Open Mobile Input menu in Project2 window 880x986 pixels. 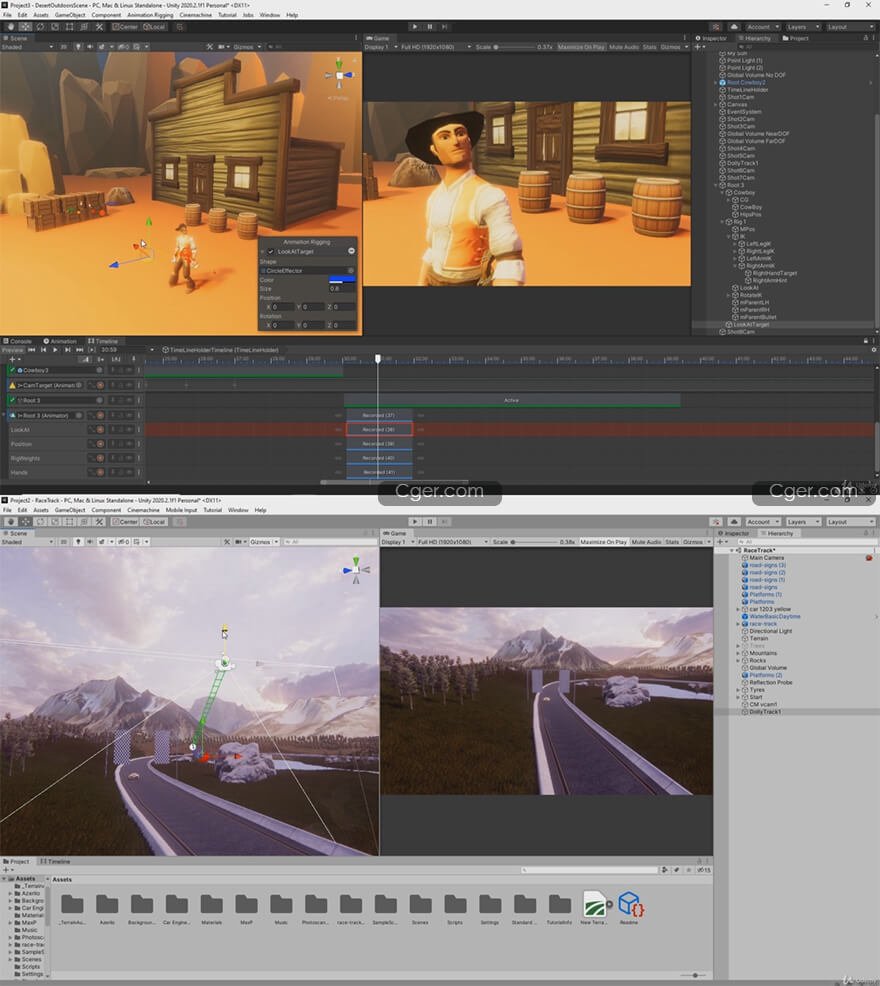[181, 510]
